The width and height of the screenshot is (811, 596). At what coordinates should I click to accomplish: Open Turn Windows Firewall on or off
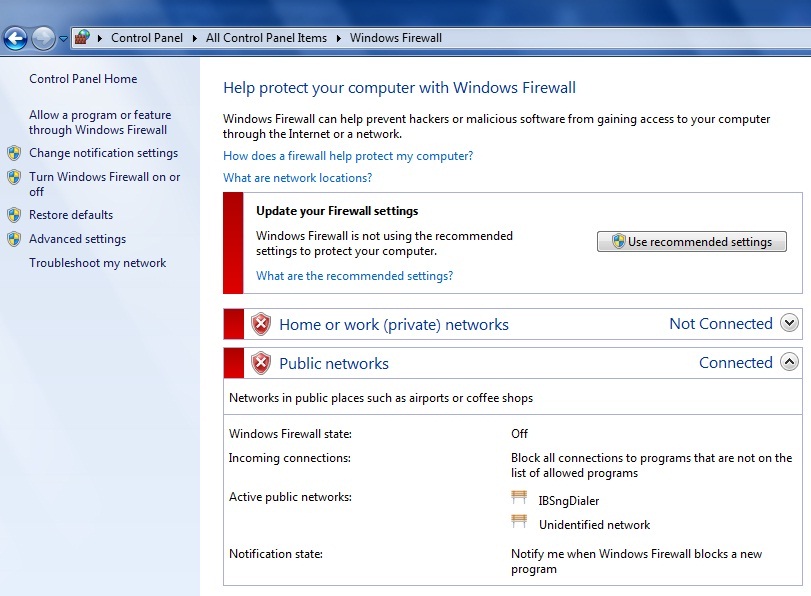pos(104,184)
